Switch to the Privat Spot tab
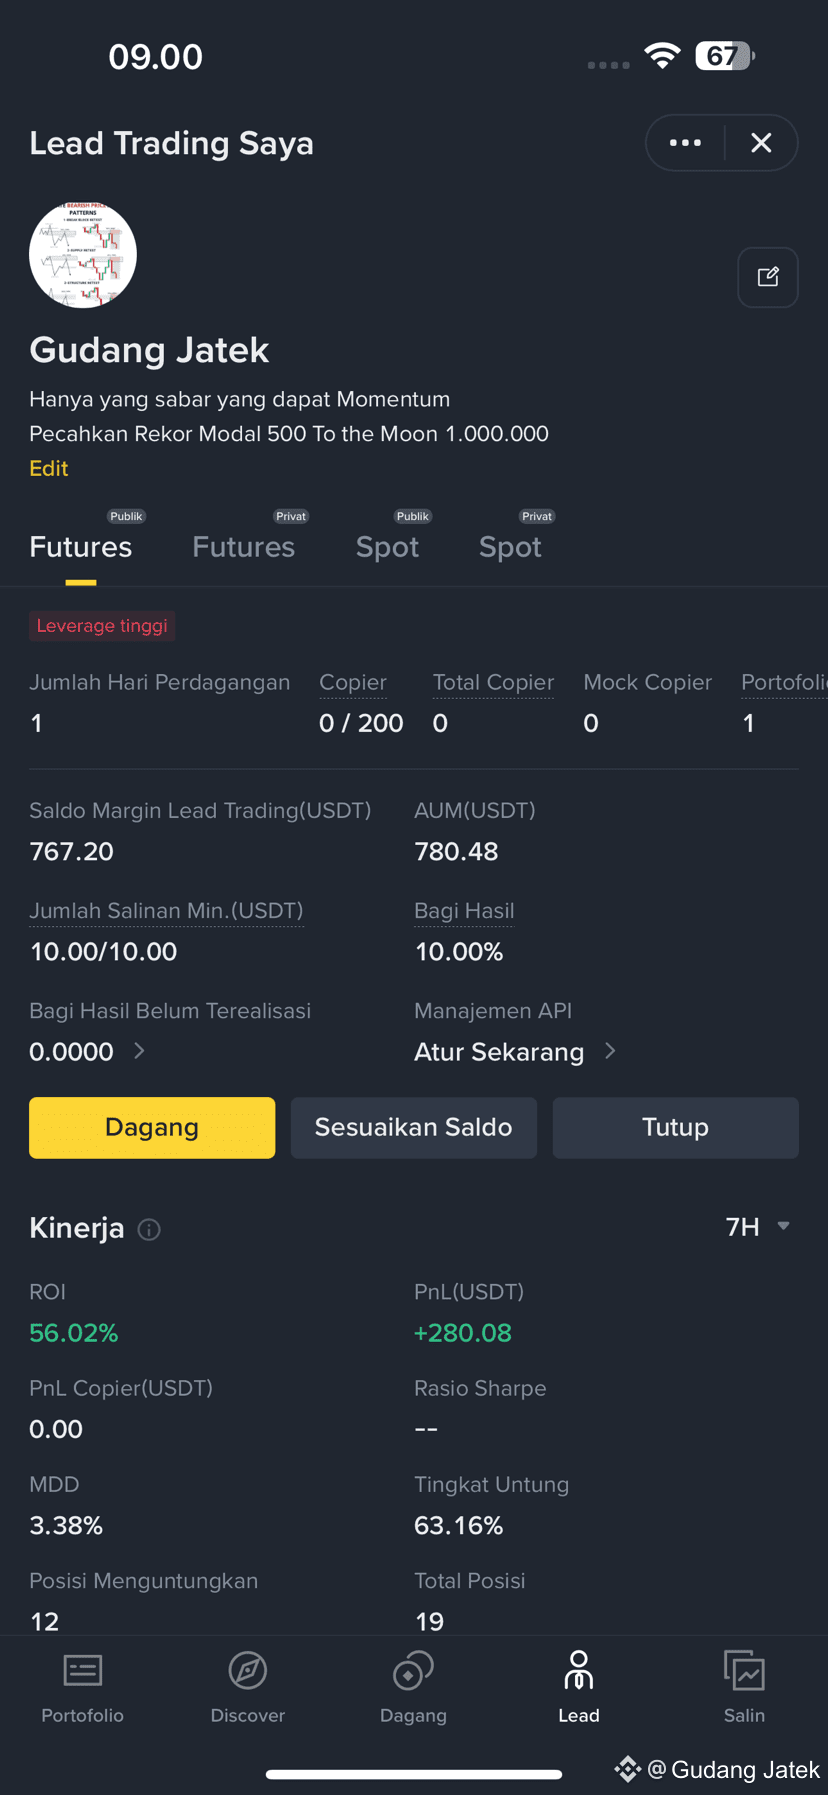Screen dimensions: 828x1795 tap(510, 546)
